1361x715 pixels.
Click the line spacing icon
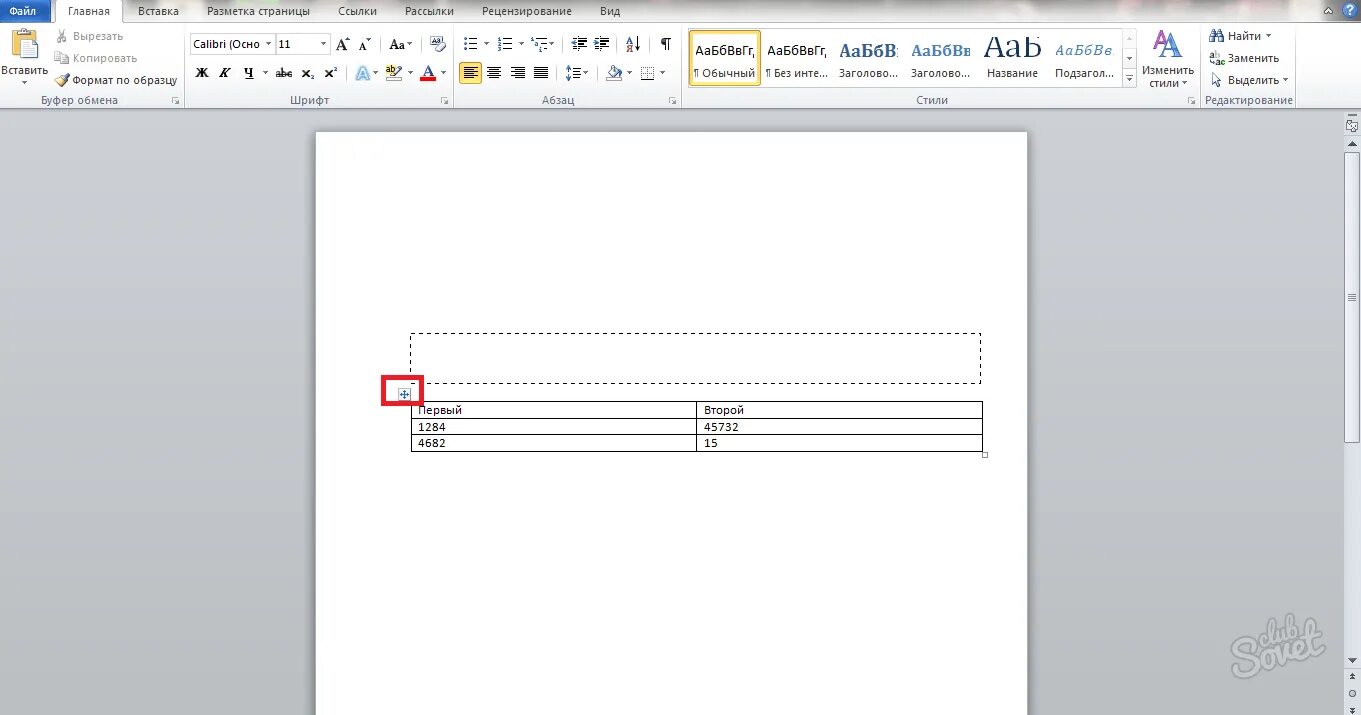pos(572,73)
